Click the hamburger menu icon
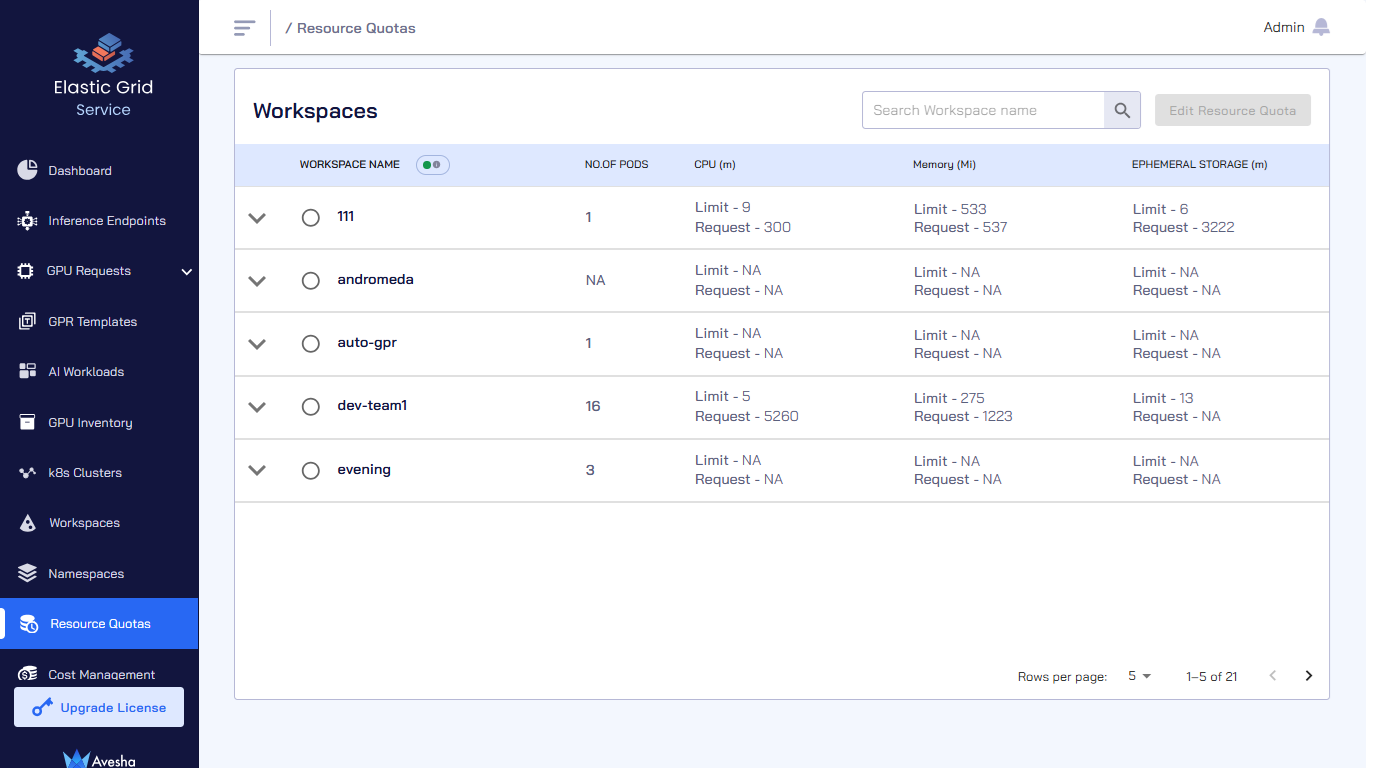Image resolution: width=1375 pixels, height=782 pixels. (244, 28)
